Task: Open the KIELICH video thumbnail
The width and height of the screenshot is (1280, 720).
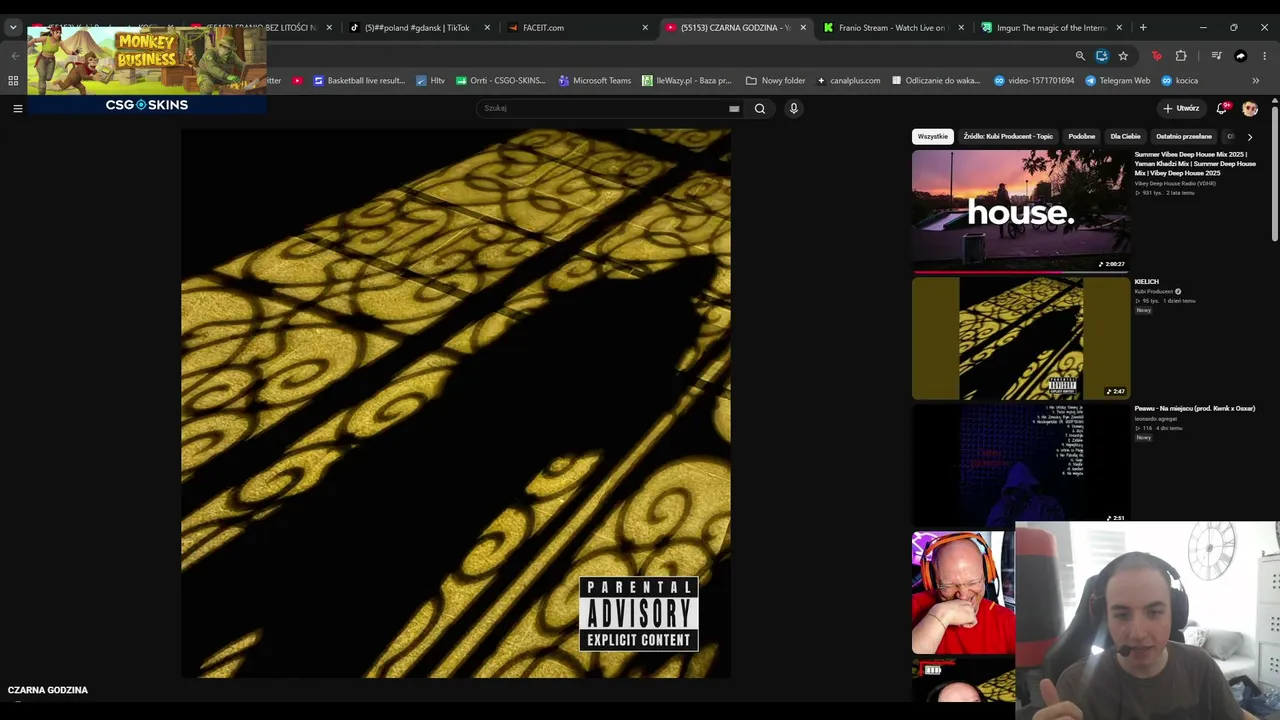Action: (1021, 338)
